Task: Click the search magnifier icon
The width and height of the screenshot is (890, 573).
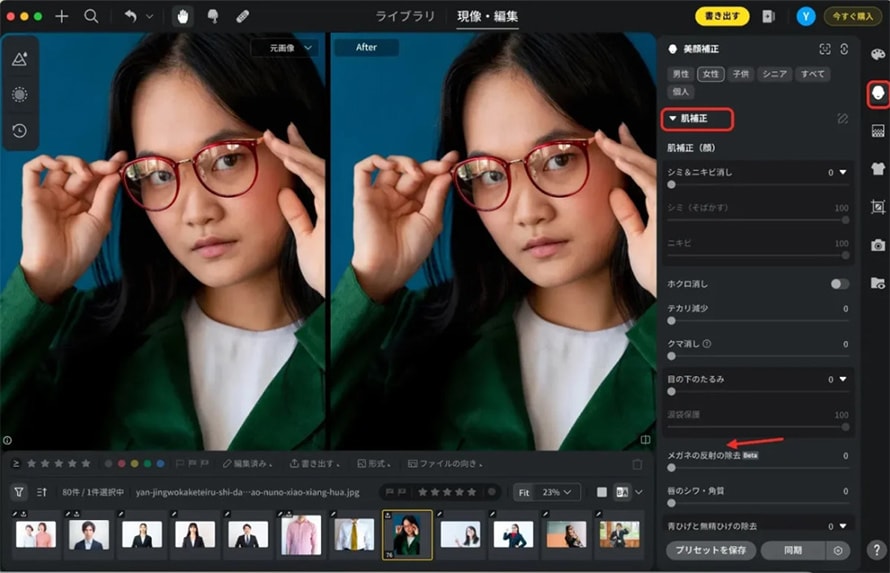Action: 91,16
